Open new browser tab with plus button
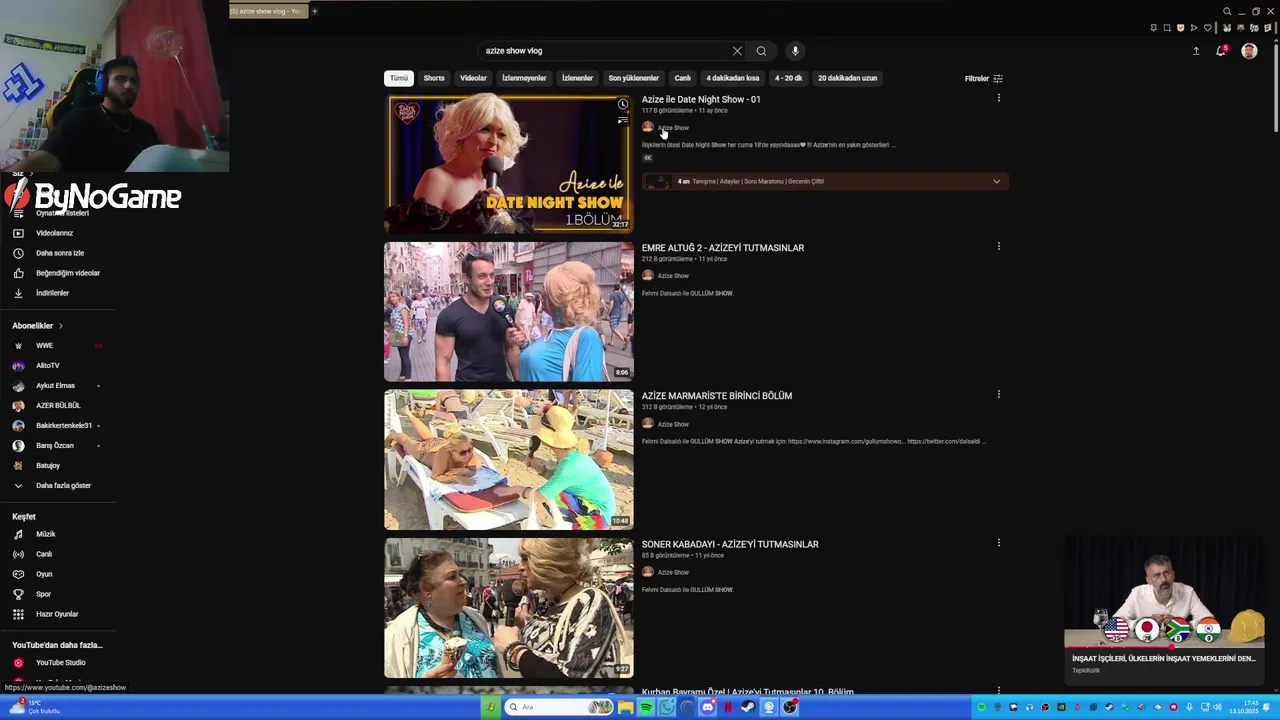This screenshot has width=1280, height=720. (x=314, y=11)
